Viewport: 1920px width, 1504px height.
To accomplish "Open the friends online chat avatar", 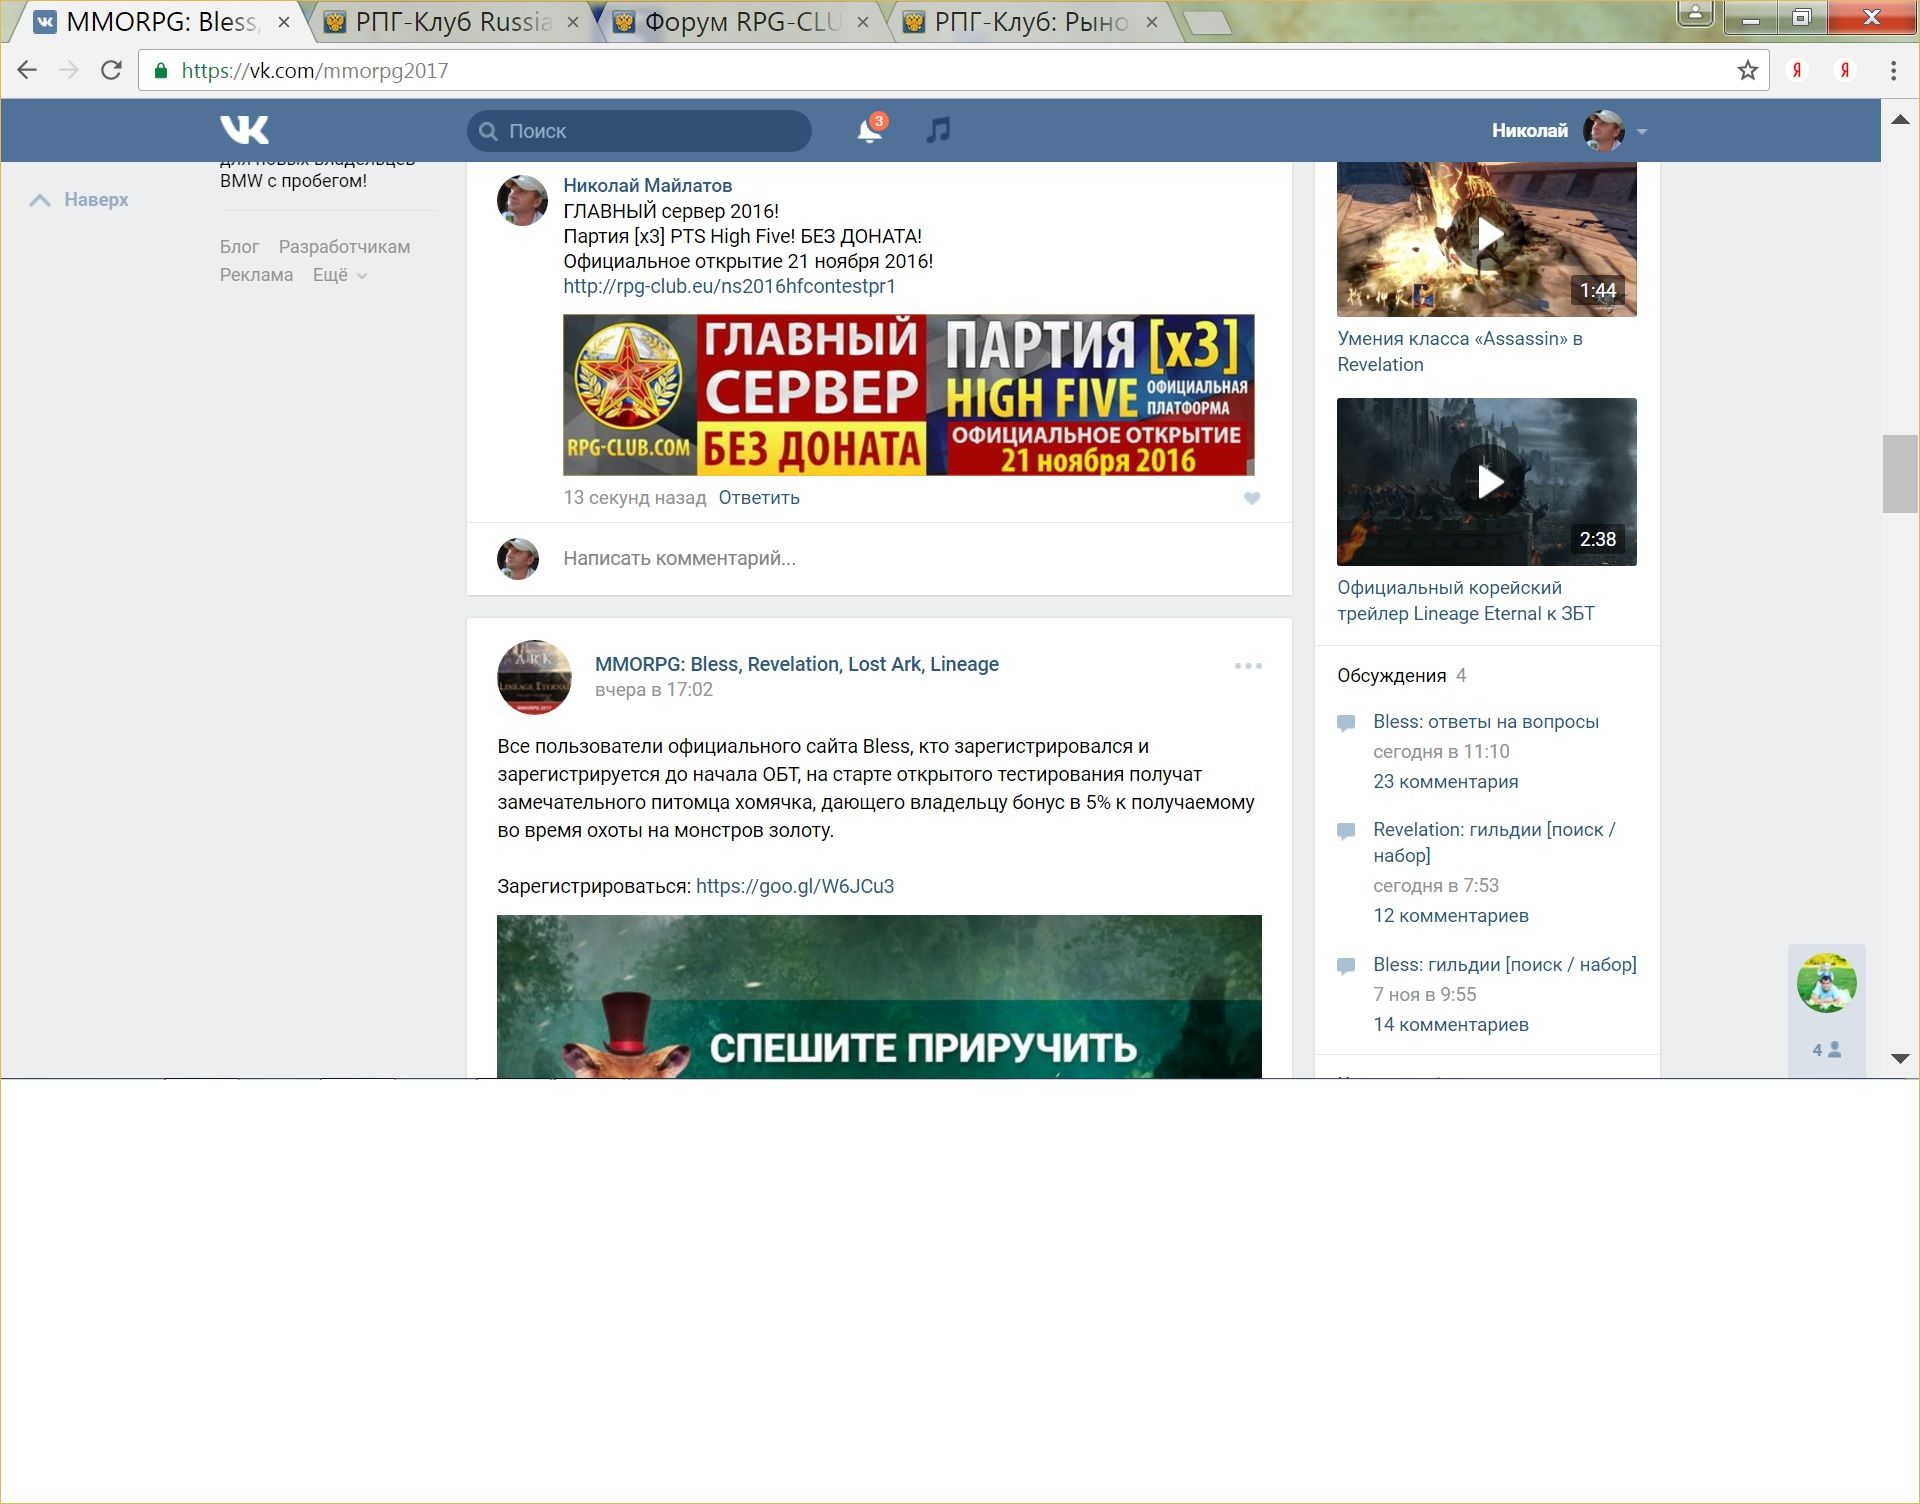I will [x=1826, y=983].
